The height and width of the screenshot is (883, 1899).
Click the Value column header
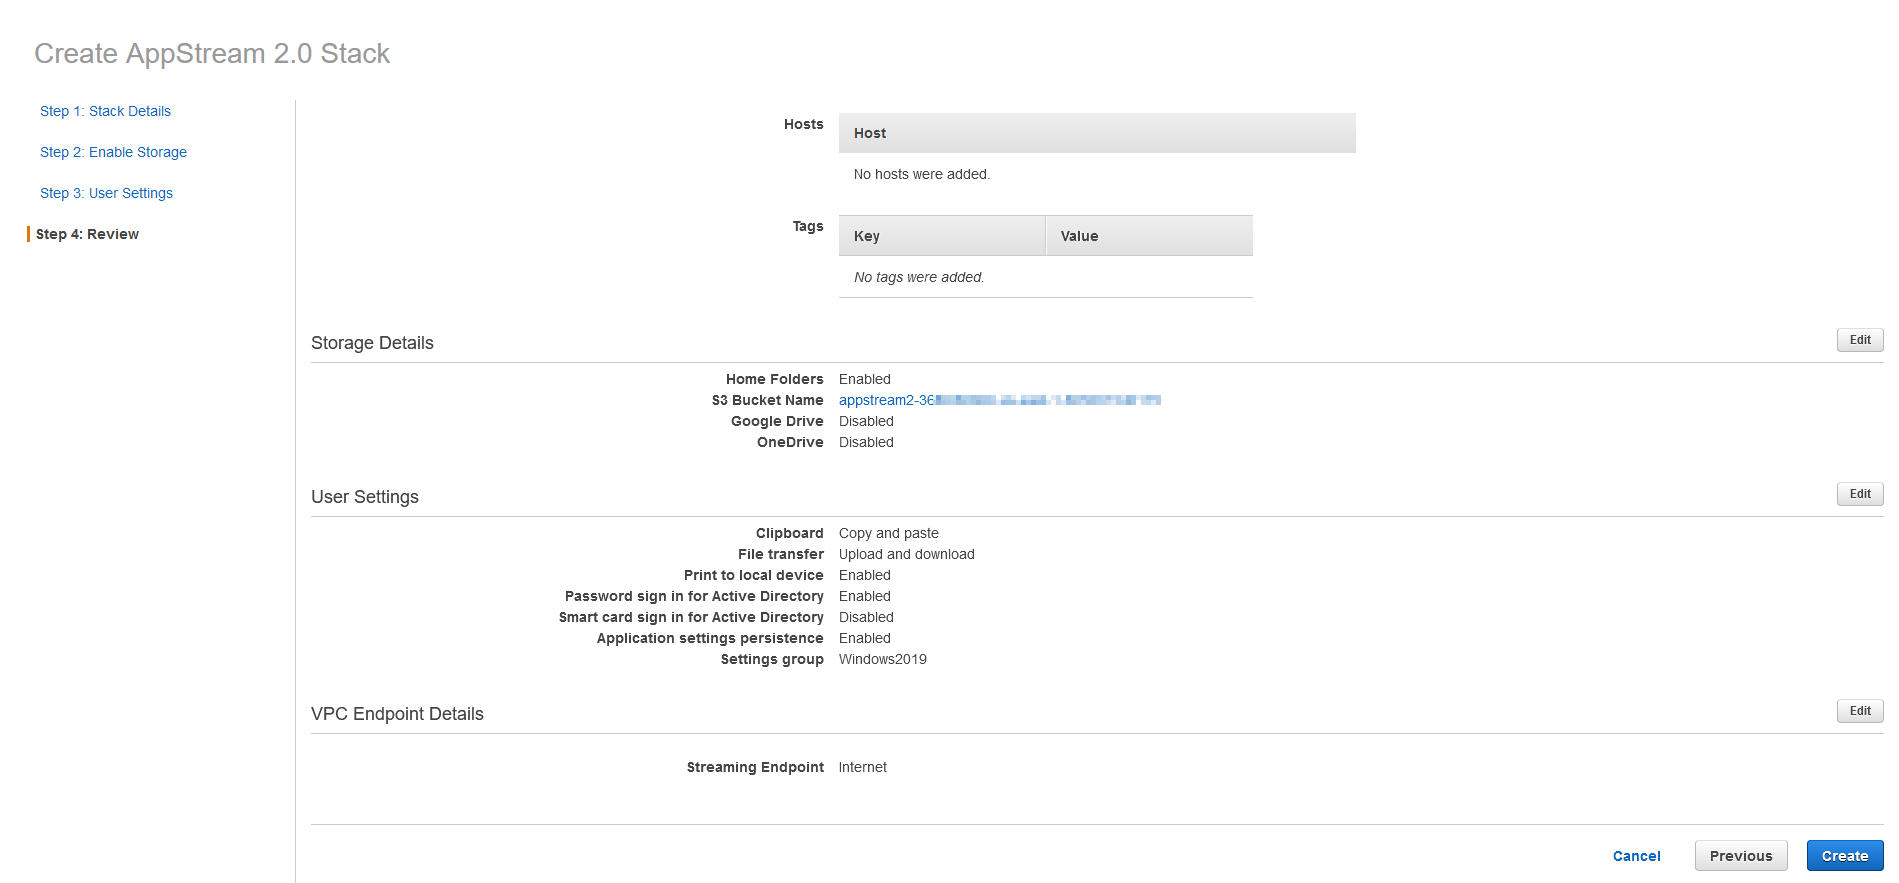1078,236
